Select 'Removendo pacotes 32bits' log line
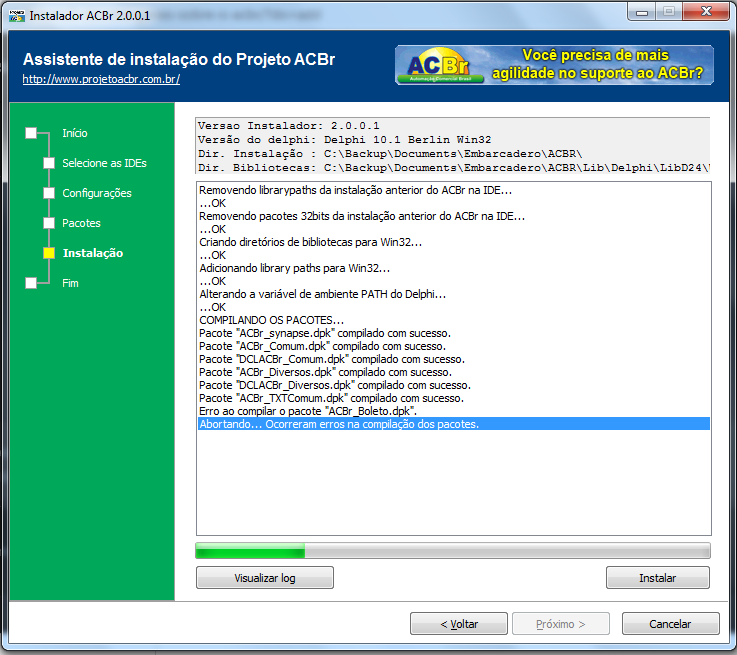 pos(454,216)
